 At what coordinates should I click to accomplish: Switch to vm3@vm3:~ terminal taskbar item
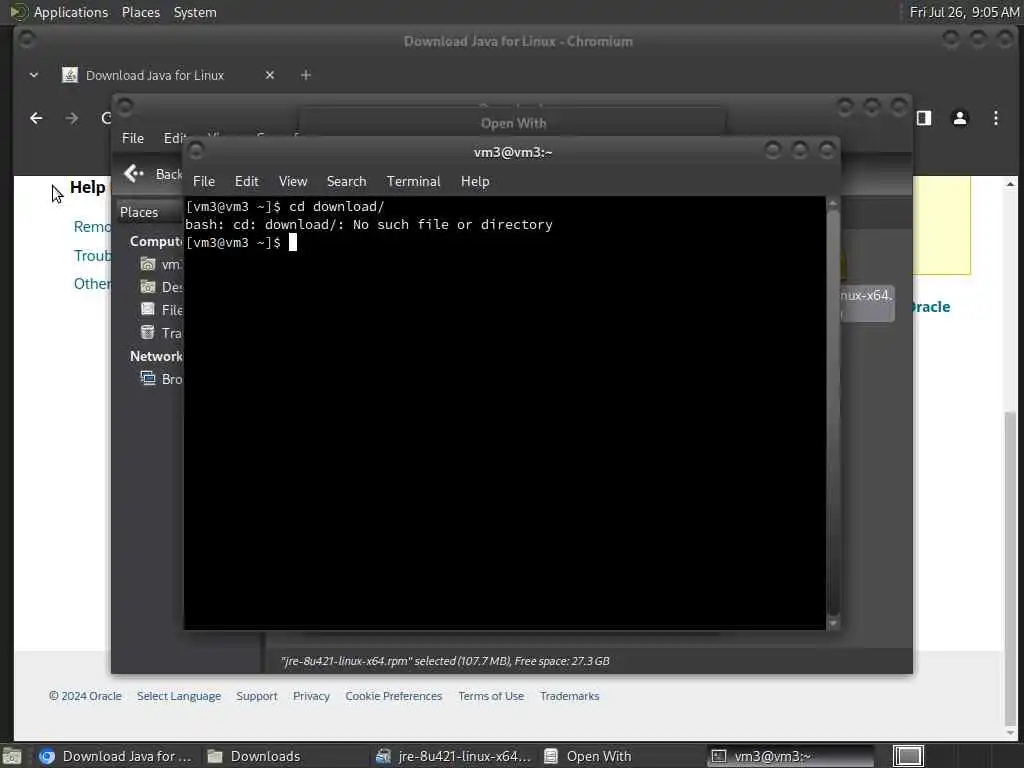click(x=790, y=756)
